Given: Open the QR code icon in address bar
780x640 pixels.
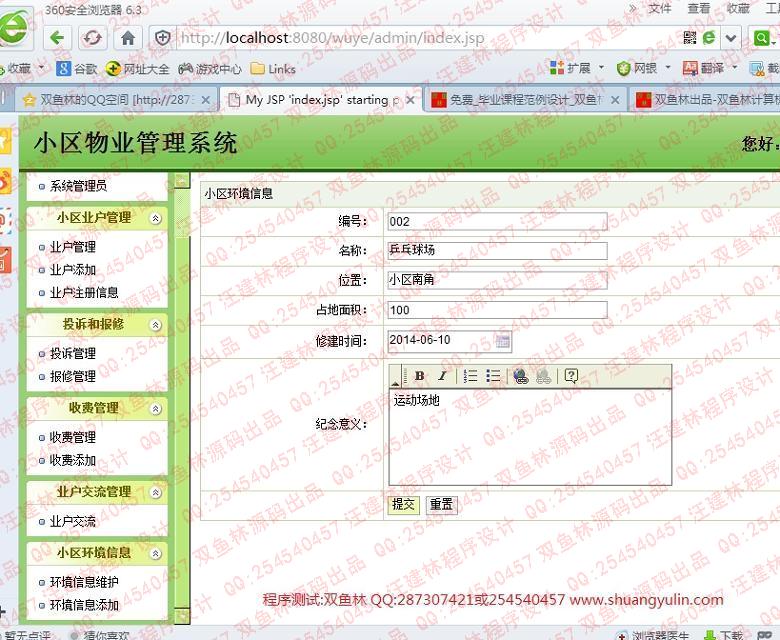Looking at the screenshot, I should pyautogui.click(x=689, y=38).
